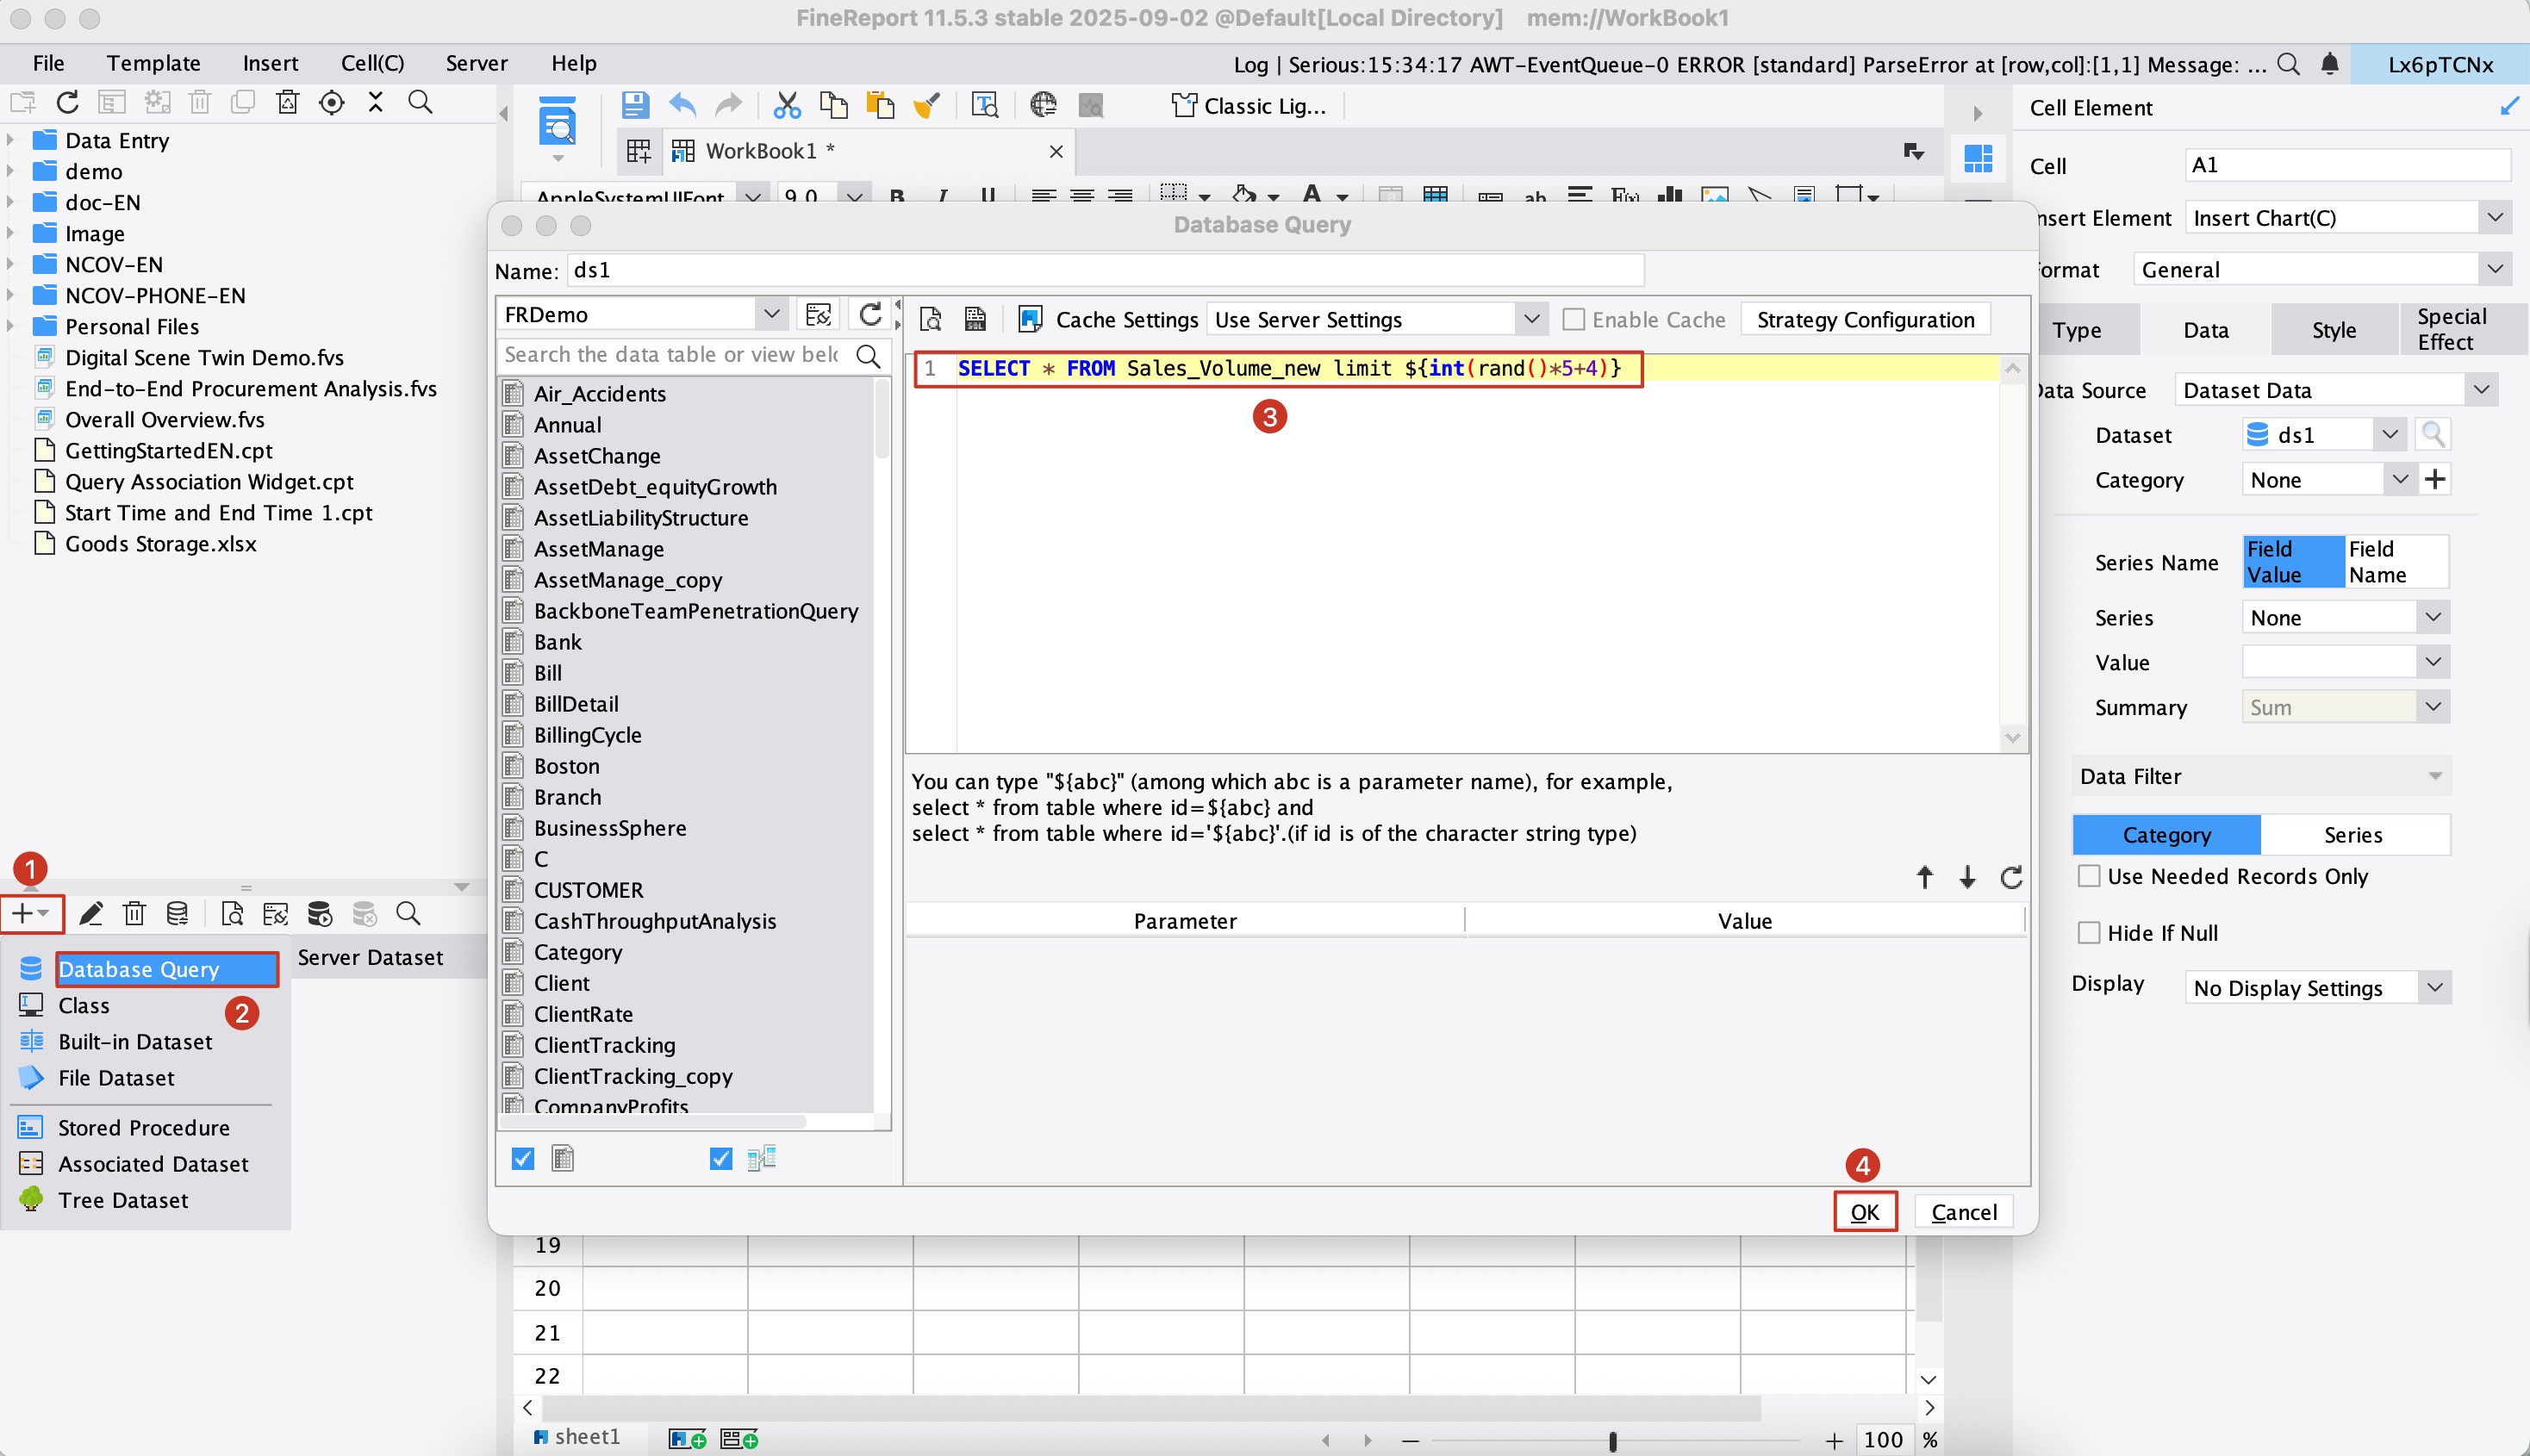Click the Paste clipboard icon
Viewport: 2530px width, 1456px height.
coord(880,104)
